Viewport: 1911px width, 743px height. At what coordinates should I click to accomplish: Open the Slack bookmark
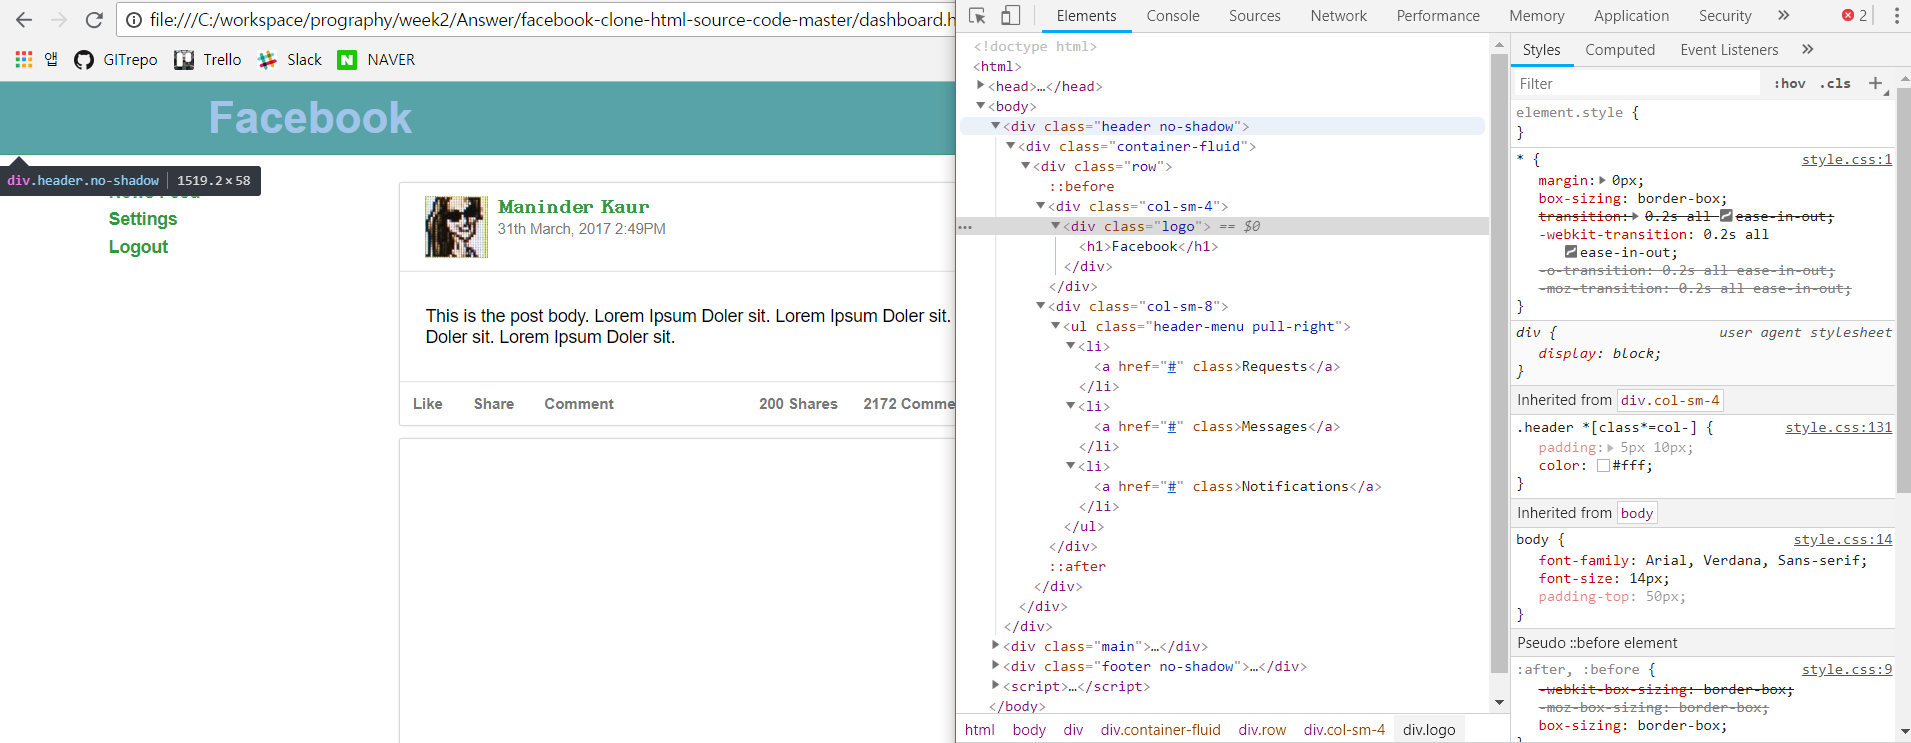[290, 60]
